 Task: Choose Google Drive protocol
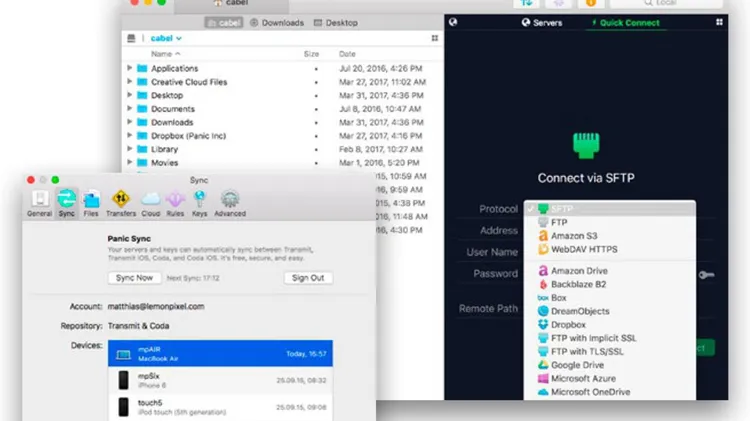610,365
